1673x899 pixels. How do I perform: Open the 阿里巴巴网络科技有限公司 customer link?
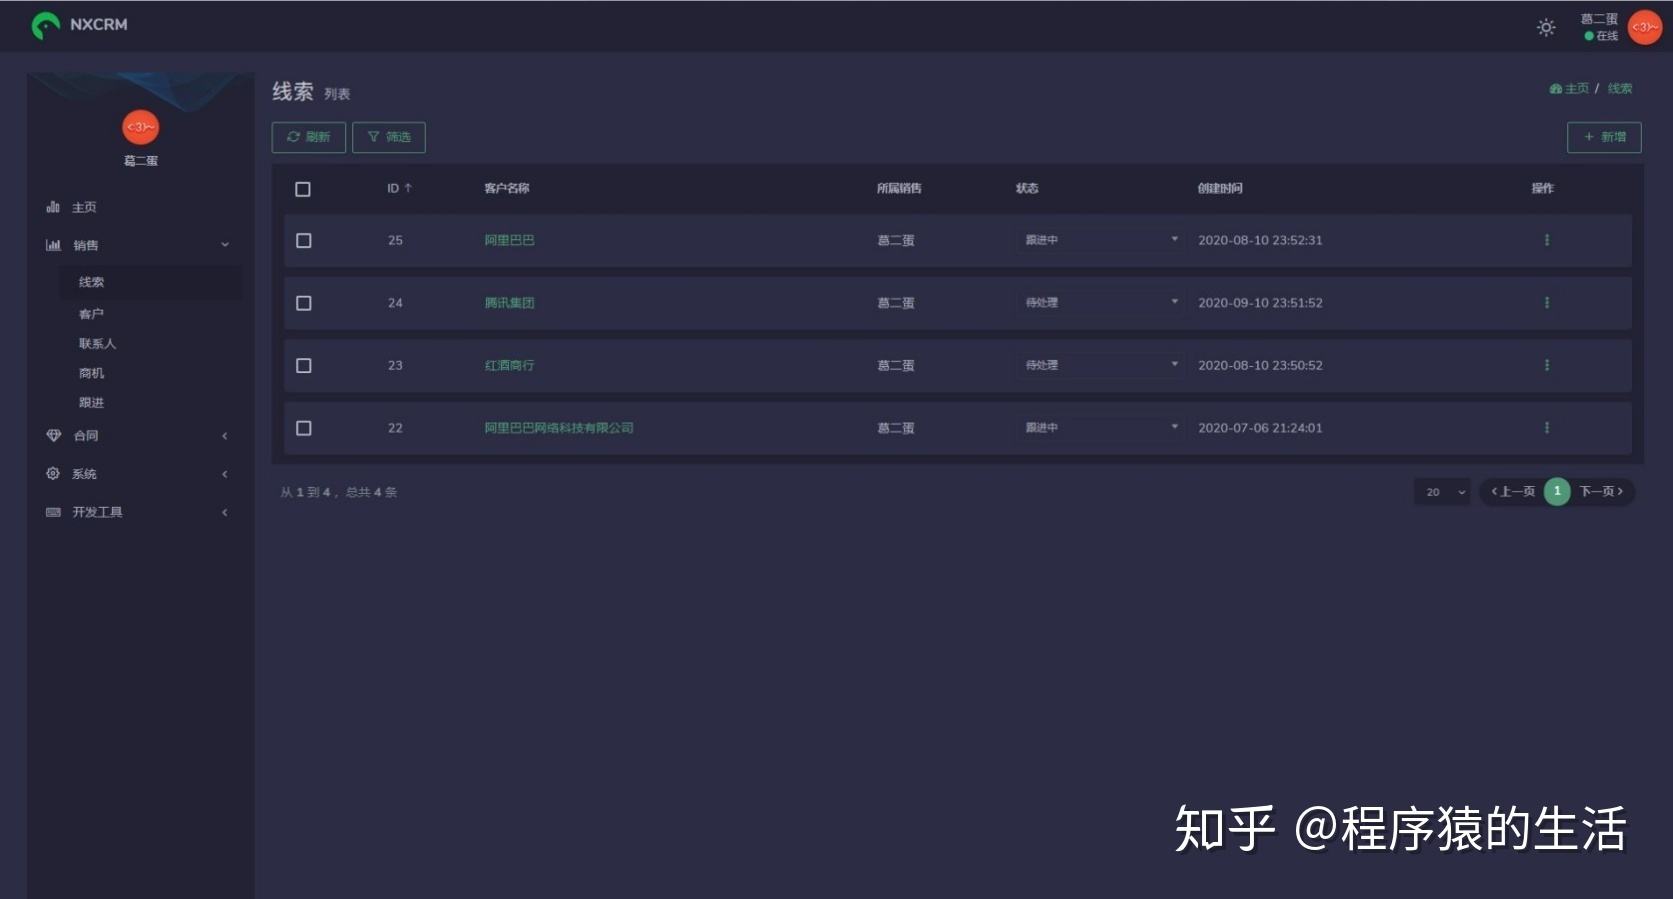tap(558, 428)
